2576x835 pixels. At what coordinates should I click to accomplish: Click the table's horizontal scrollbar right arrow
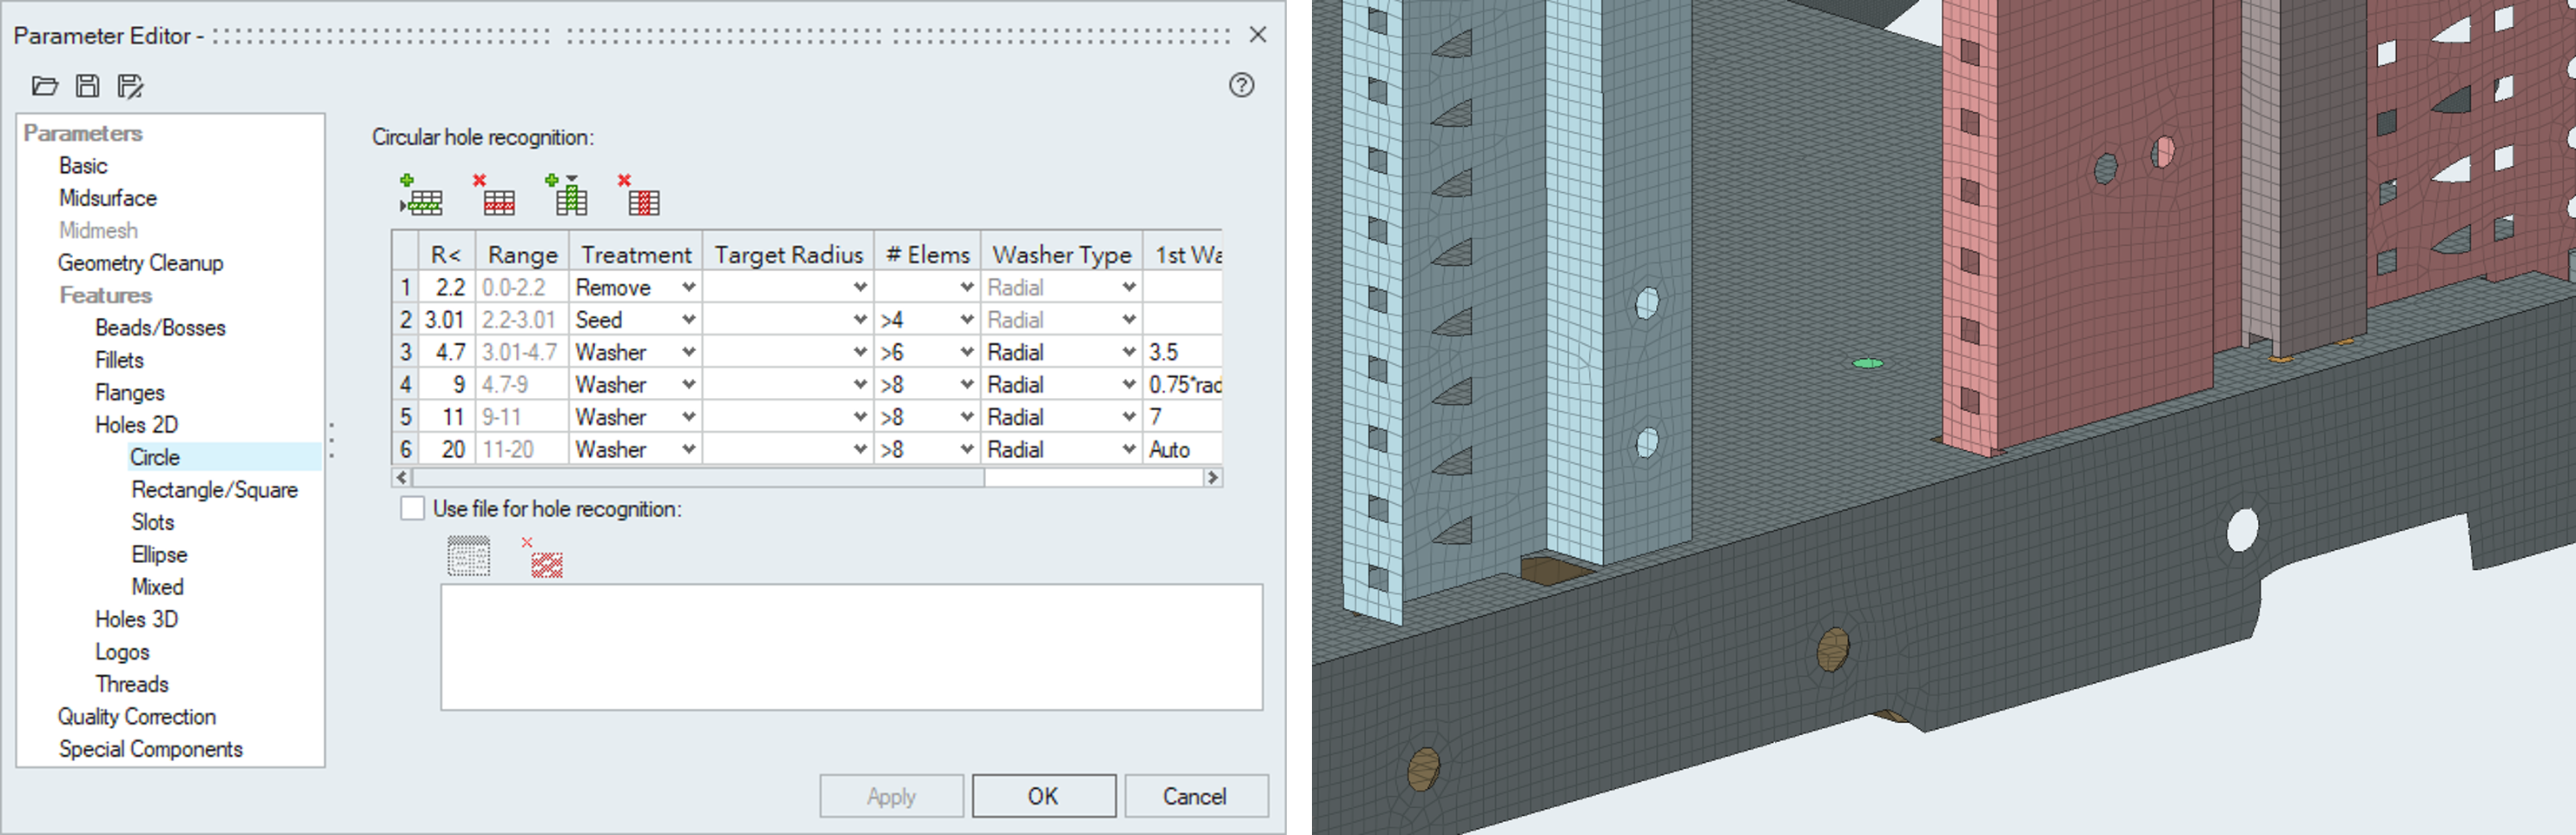point(1212,478)
